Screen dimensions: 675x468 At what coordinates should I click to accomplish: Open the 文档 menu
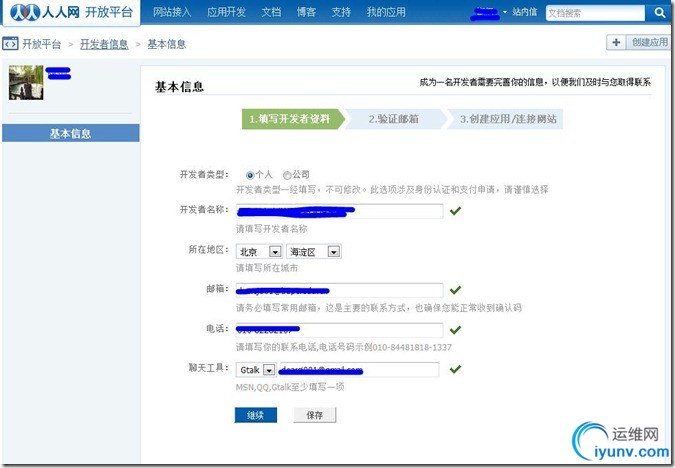coord(271,12)
